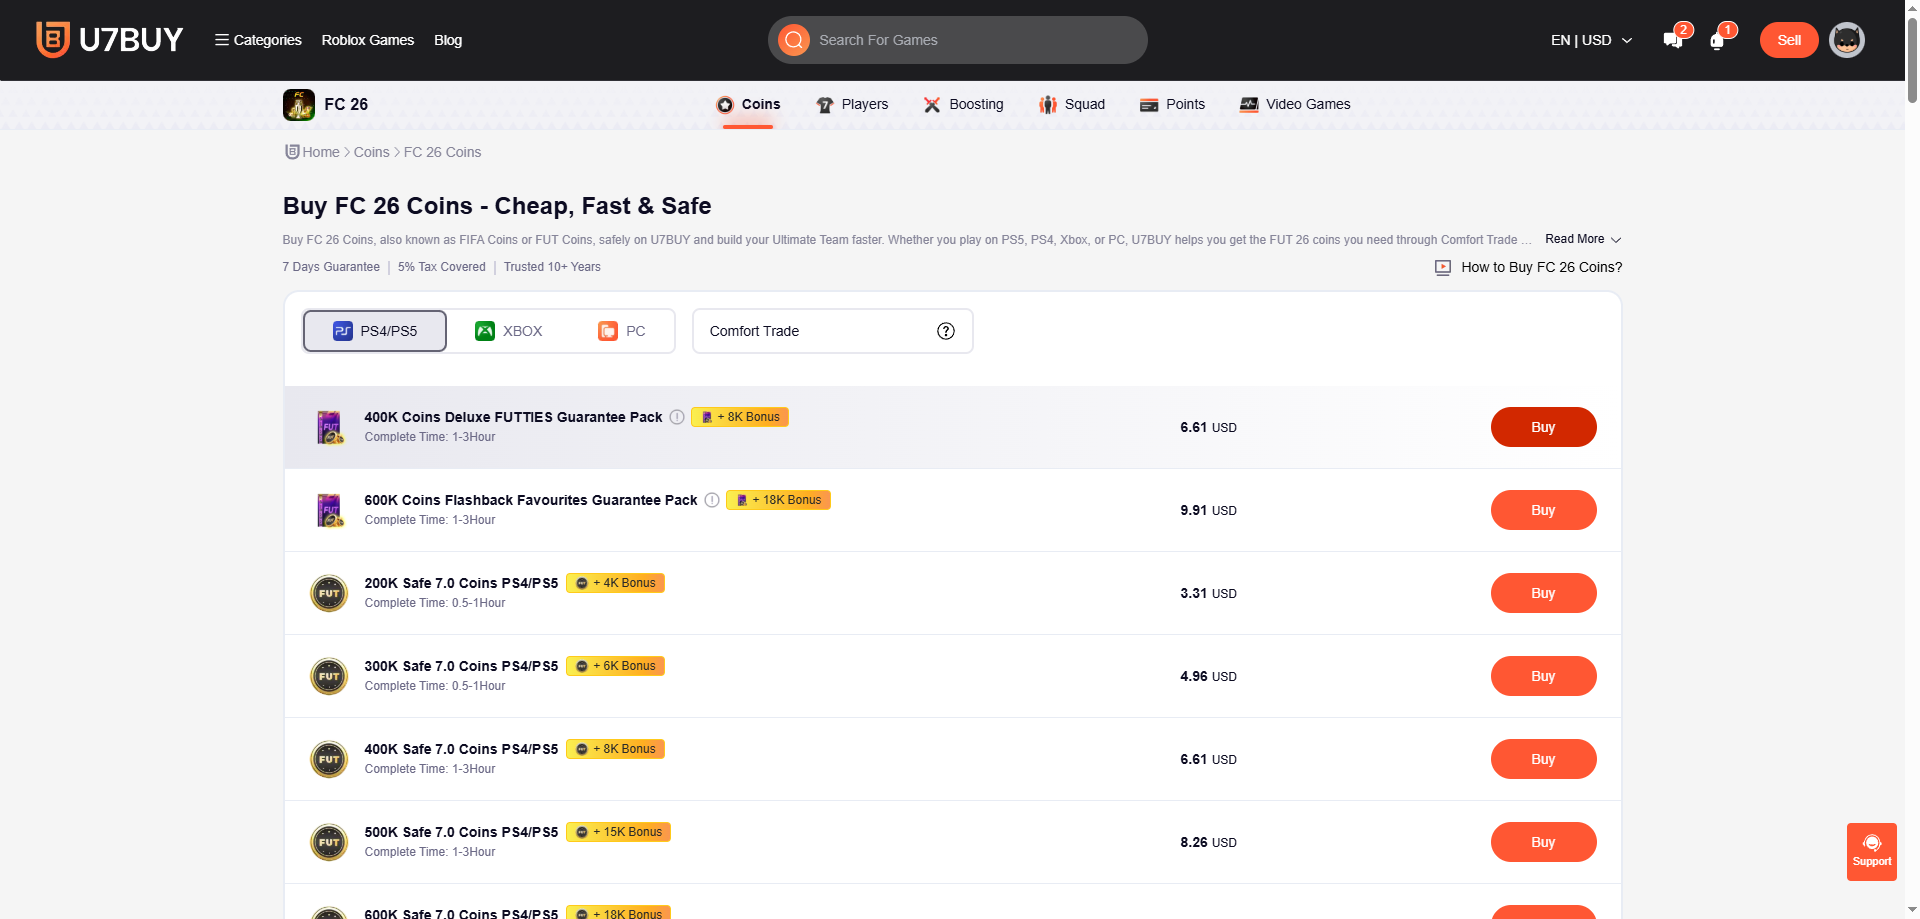Buy the 200K Safe 7.0 Coins
This screenshot has height=919, width=1920.
click(1543, 593)
